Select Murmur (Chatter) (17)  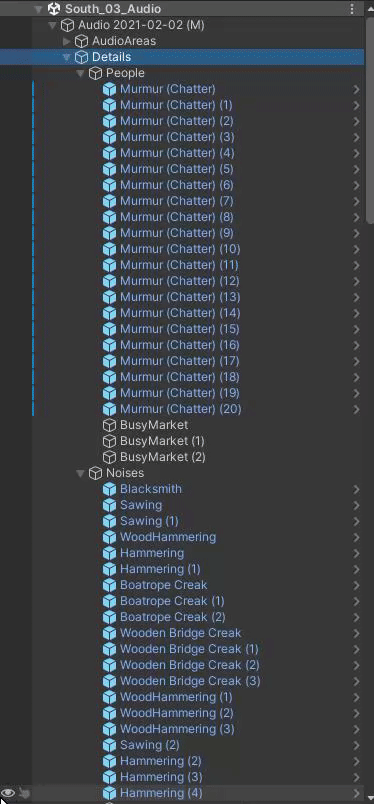click(180, 361)
